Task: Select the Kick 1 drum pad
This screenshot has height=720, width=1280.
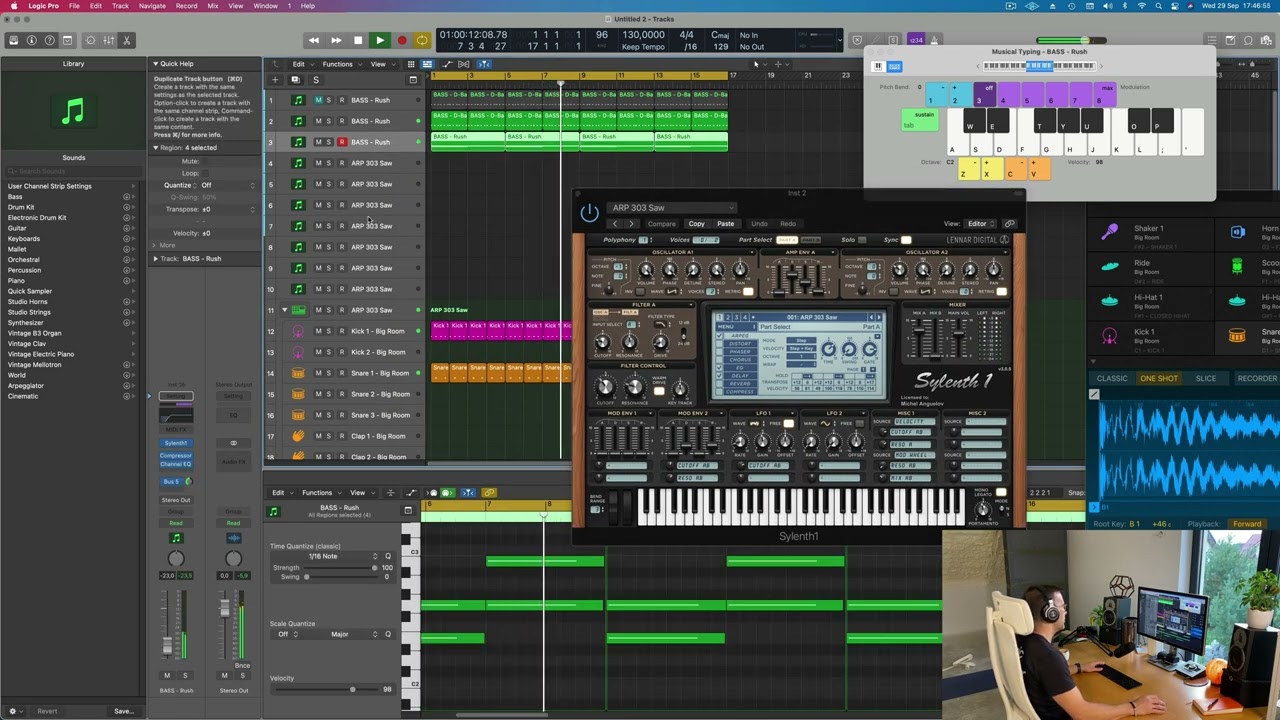Action: pos(1144,335)
